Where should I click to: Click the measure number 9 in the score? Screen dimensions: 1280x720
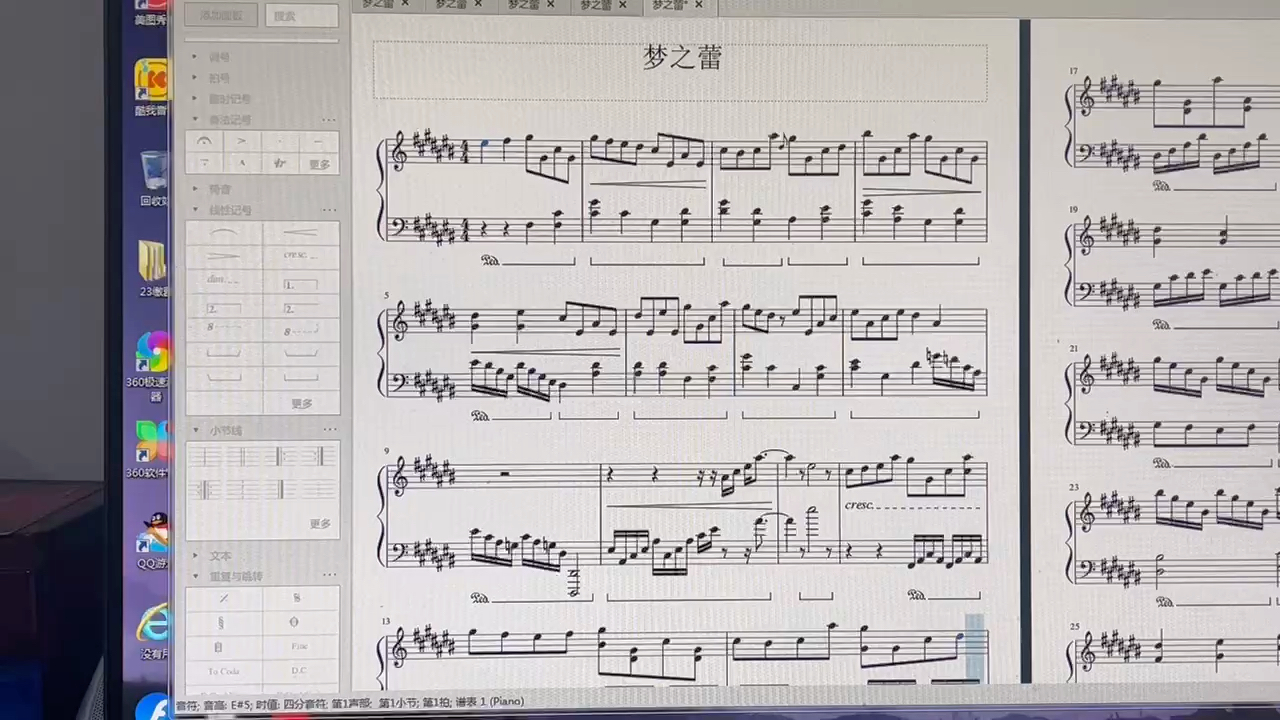(x=388, y=451)
